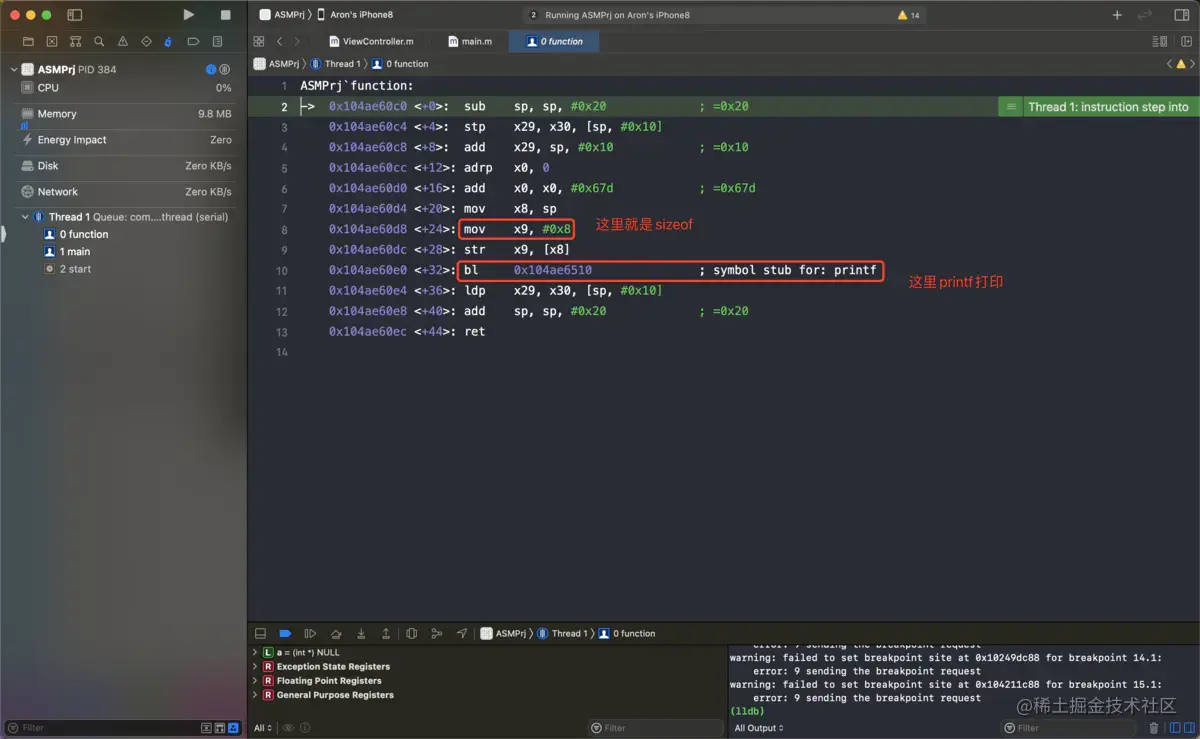
Task: Click the process view options icon beside ASMPrj
Action: [x=225, y=70]
